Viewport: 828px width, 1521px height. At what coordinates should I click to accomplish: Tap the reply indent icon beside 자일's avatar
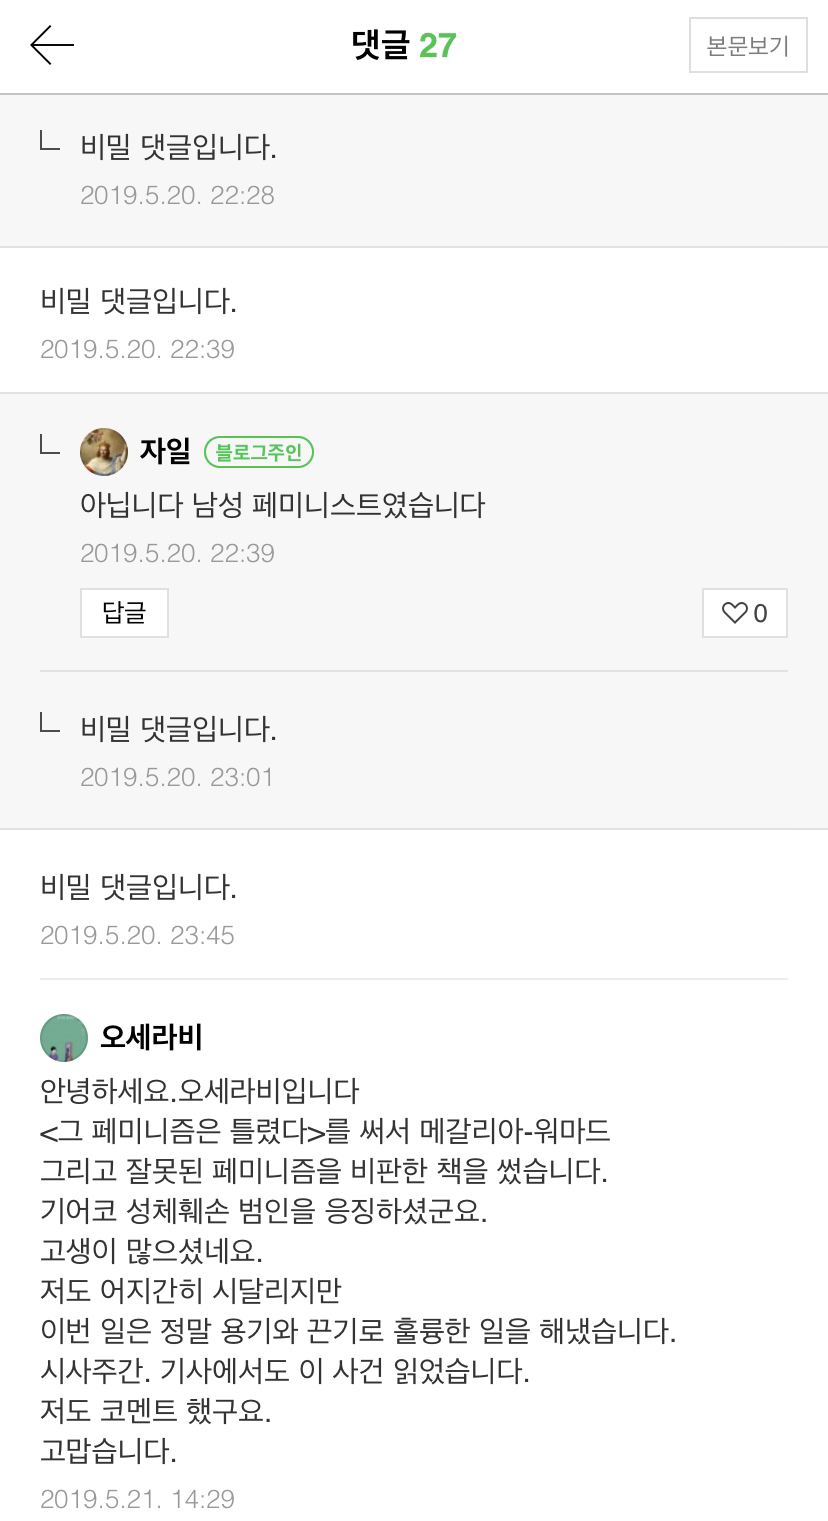coord(50,444)
